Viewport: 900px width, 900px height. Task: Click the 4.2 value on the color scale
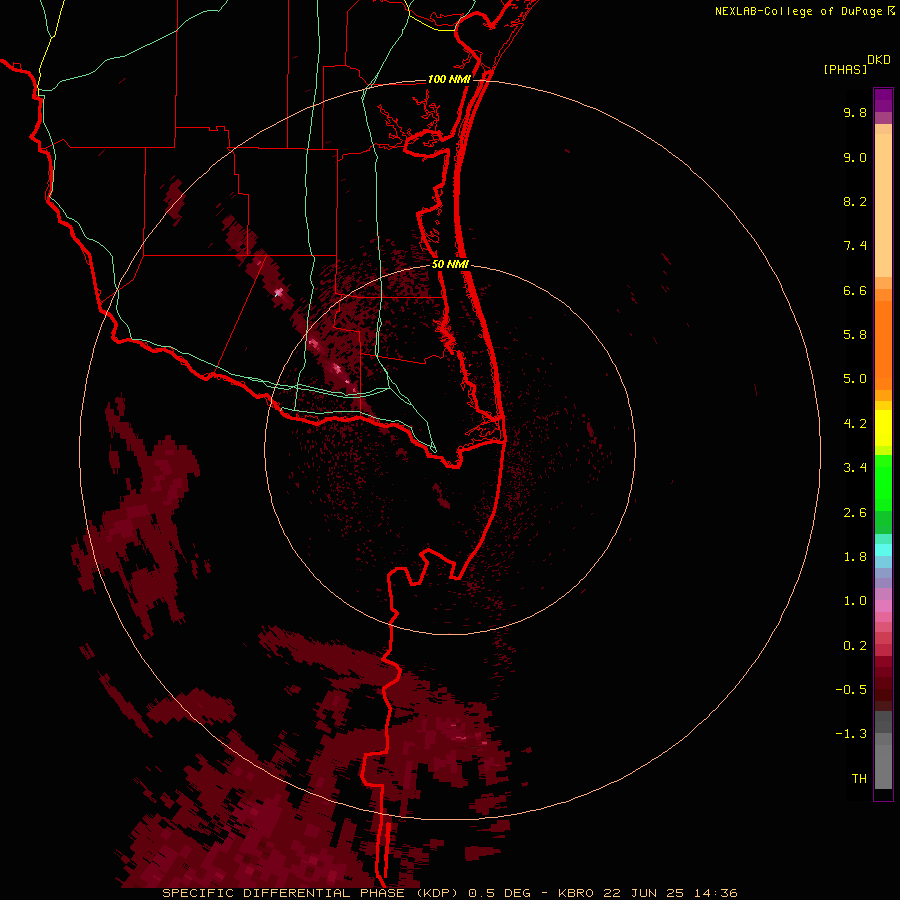point(855,424)
